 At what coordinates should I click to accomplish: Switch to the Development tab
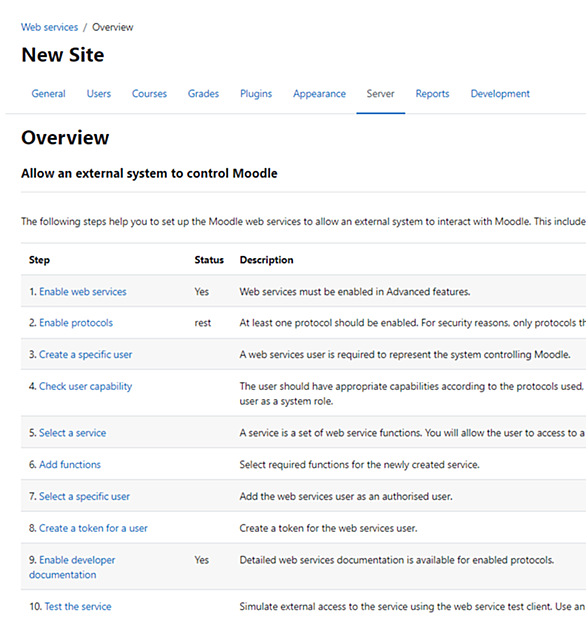point(500,94)
